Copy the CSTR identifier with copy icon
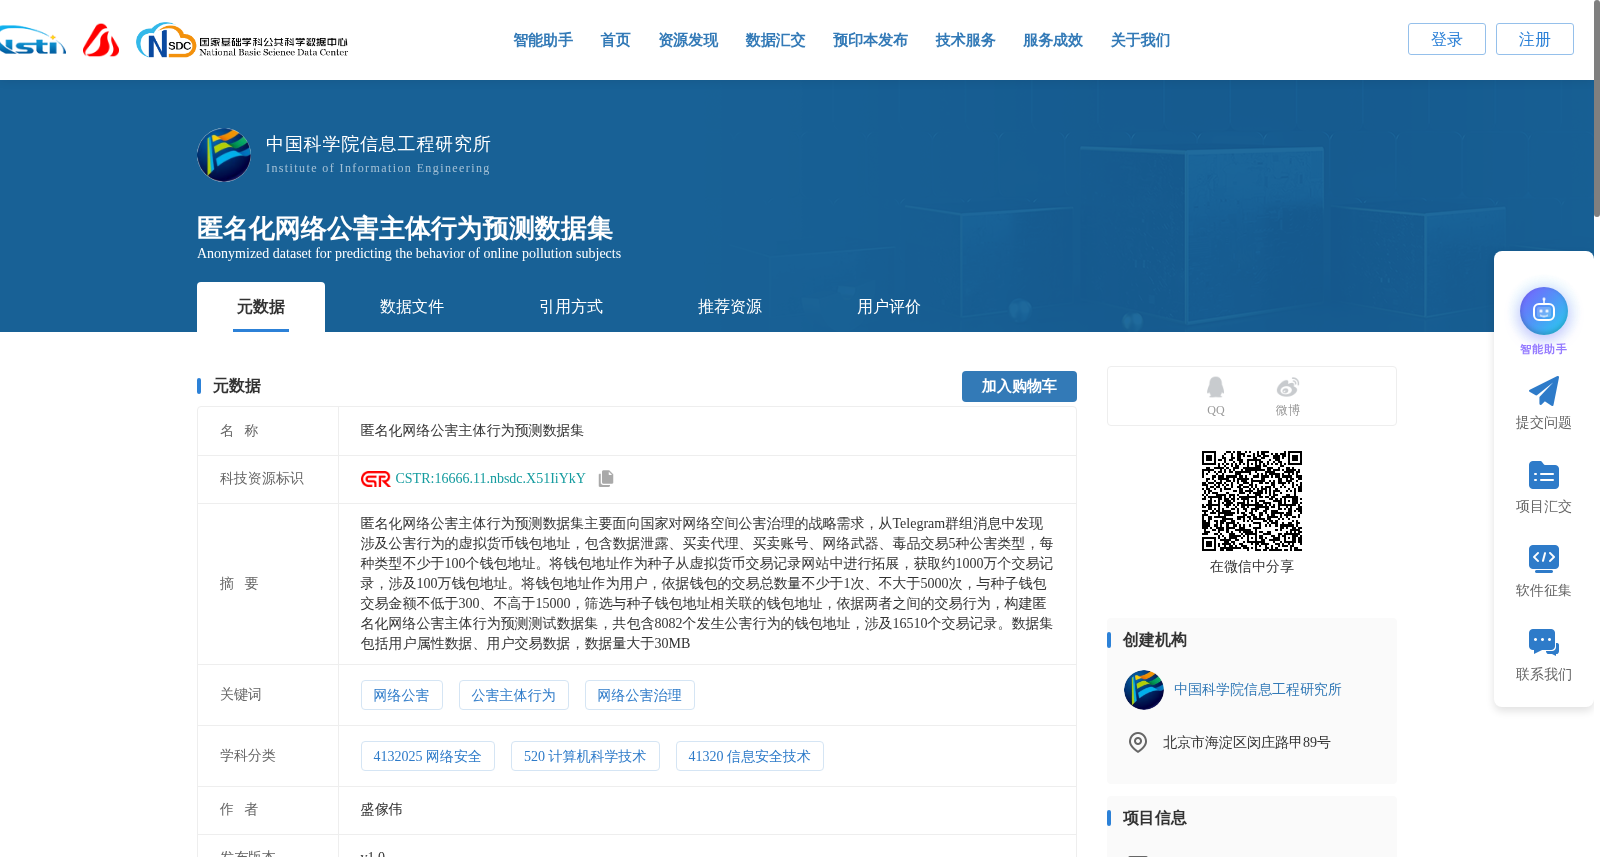 606,479
